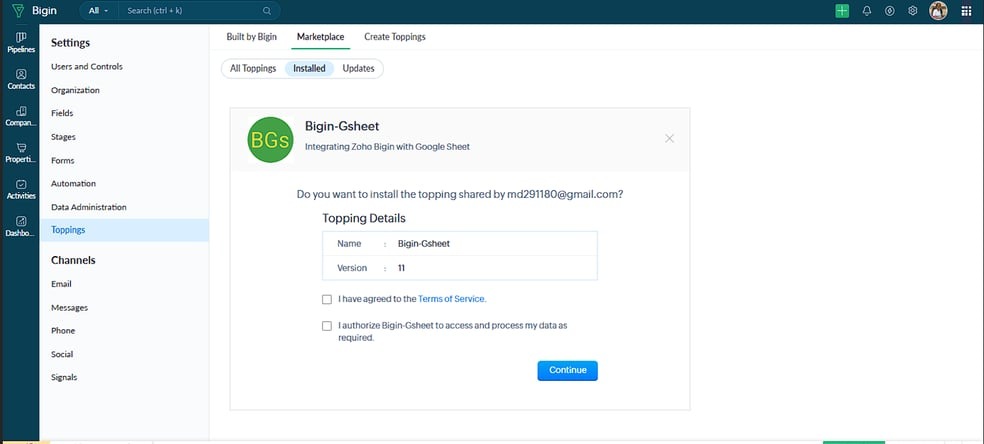The height and width of the screenshot is (444, 984).
Task: Click the search input field
Action: pyautogui.click(x=198, y=11)
